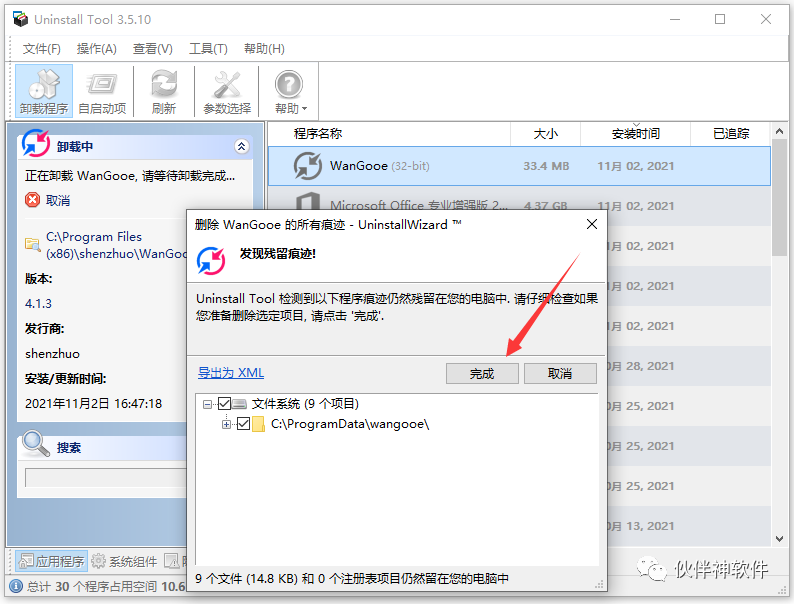Click the red 取消 cancel icon in sidebar
This screenshot has height=604, width=794.
pos(32,199)
